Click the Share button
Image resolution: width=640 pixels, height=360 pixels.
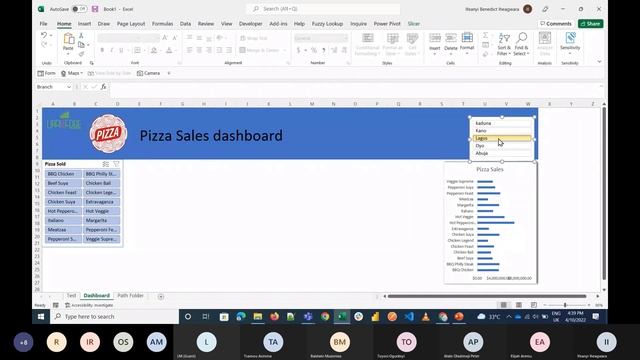(x=591, y=24)
